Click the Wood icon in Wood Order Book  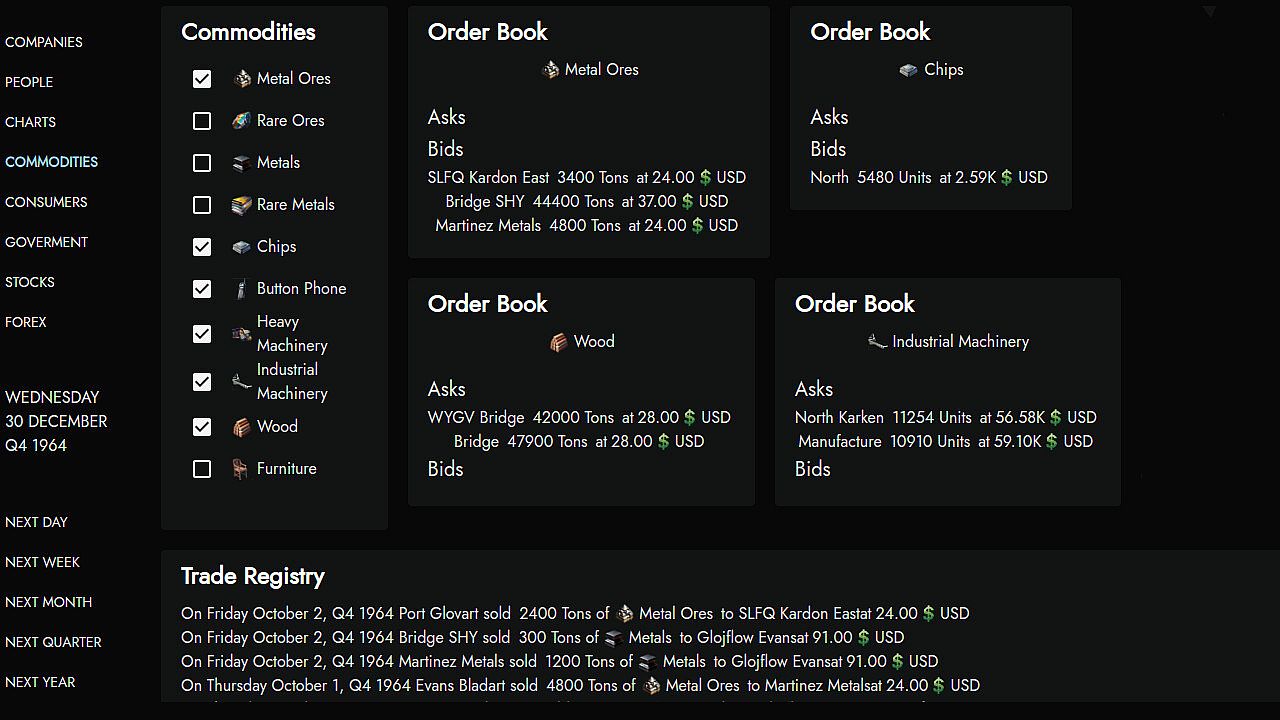click(559, 342)
